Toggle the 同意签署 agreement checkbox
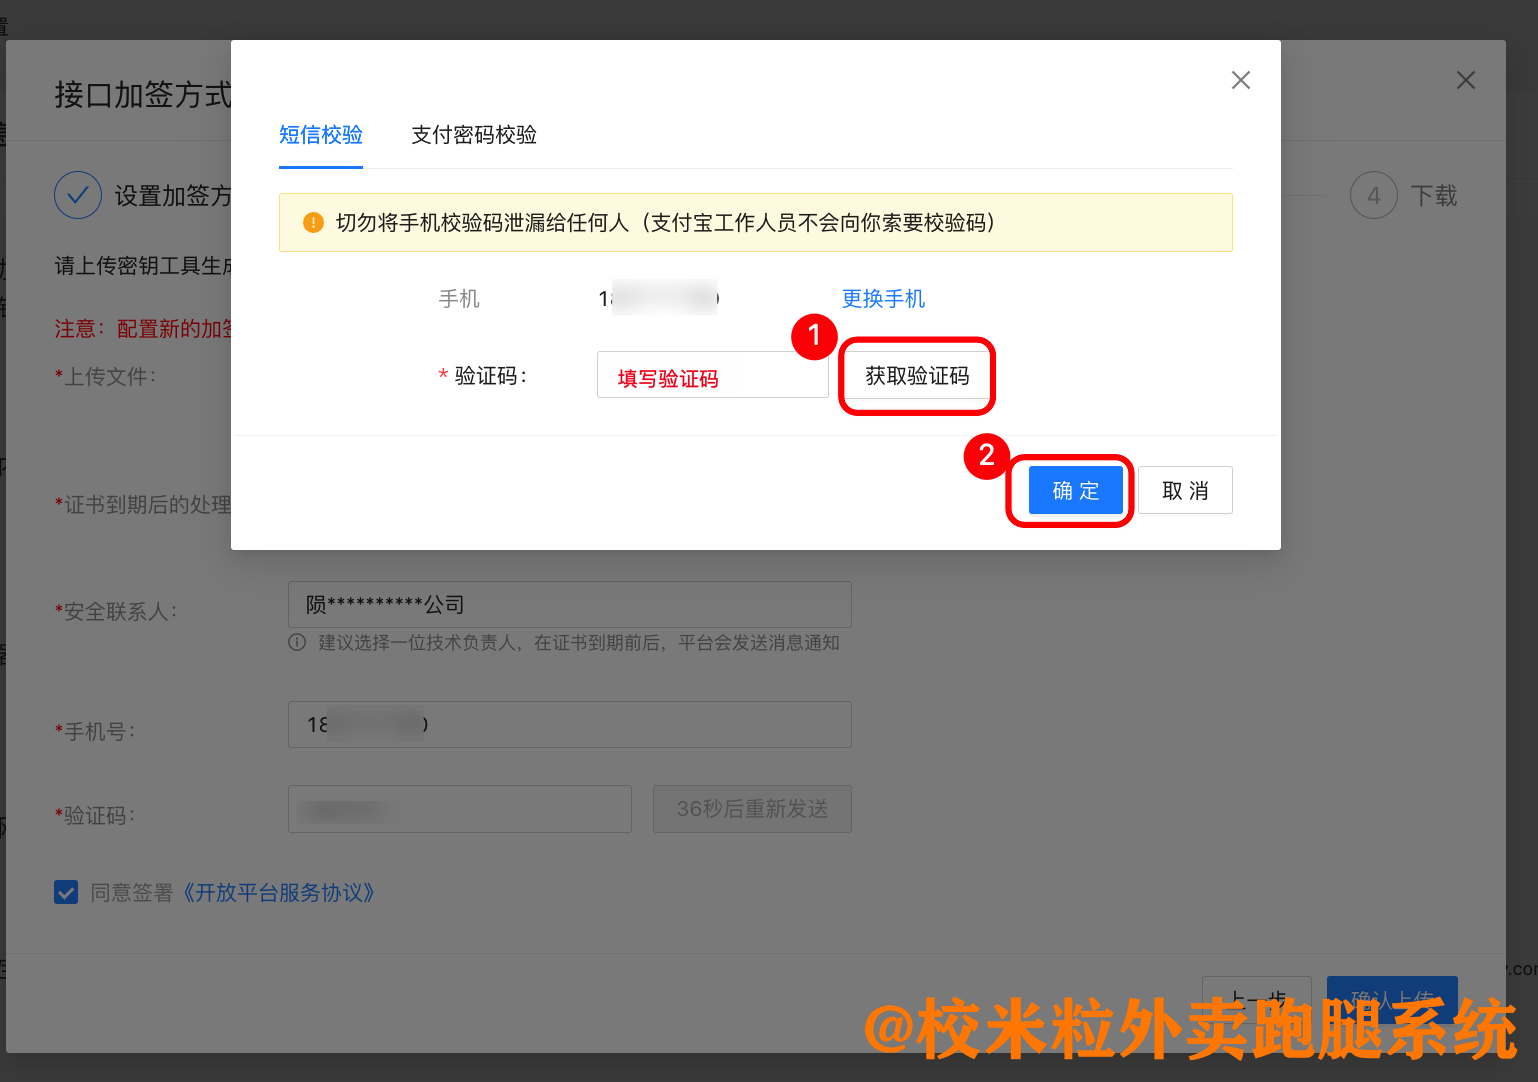The image size is (1538, 1082). coord(66,892)
